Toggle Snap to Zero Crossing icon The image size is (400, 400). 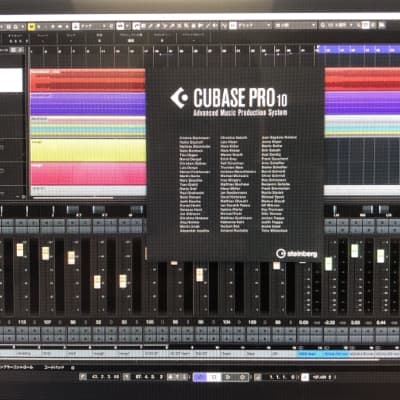[224, 25]
